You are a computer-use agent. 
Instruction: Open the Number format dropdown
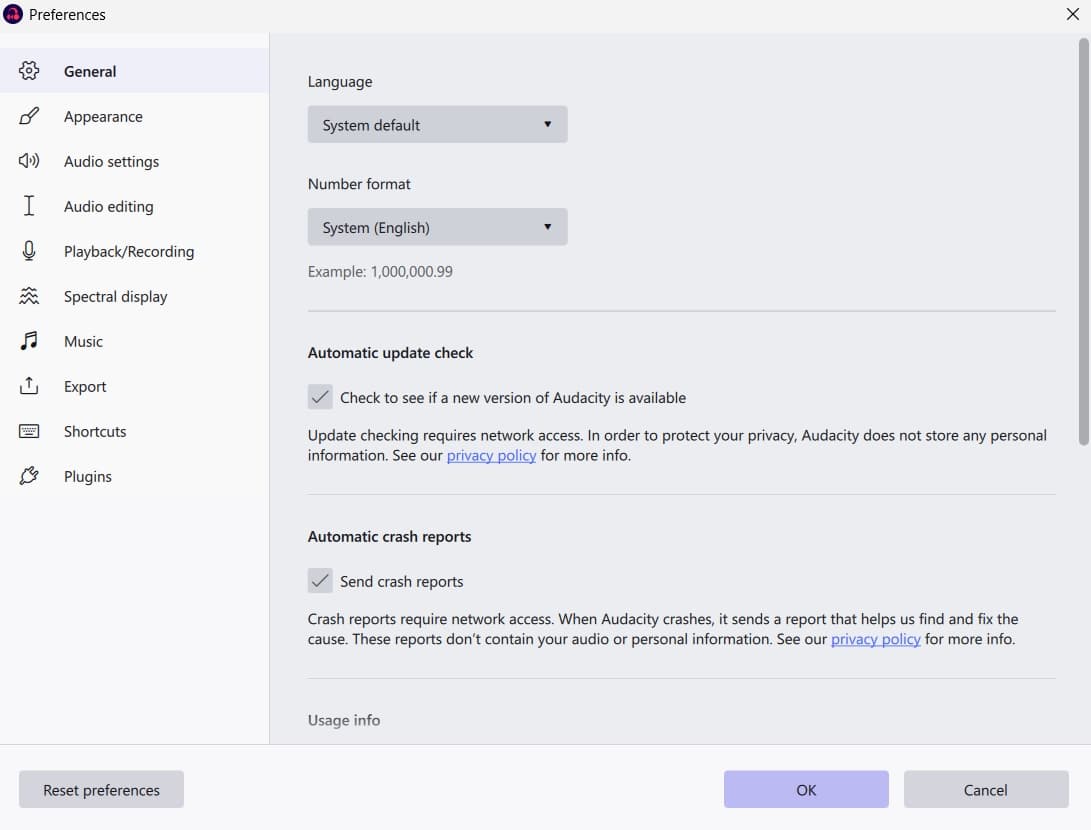pyautogui.click(x=438, y=227)
